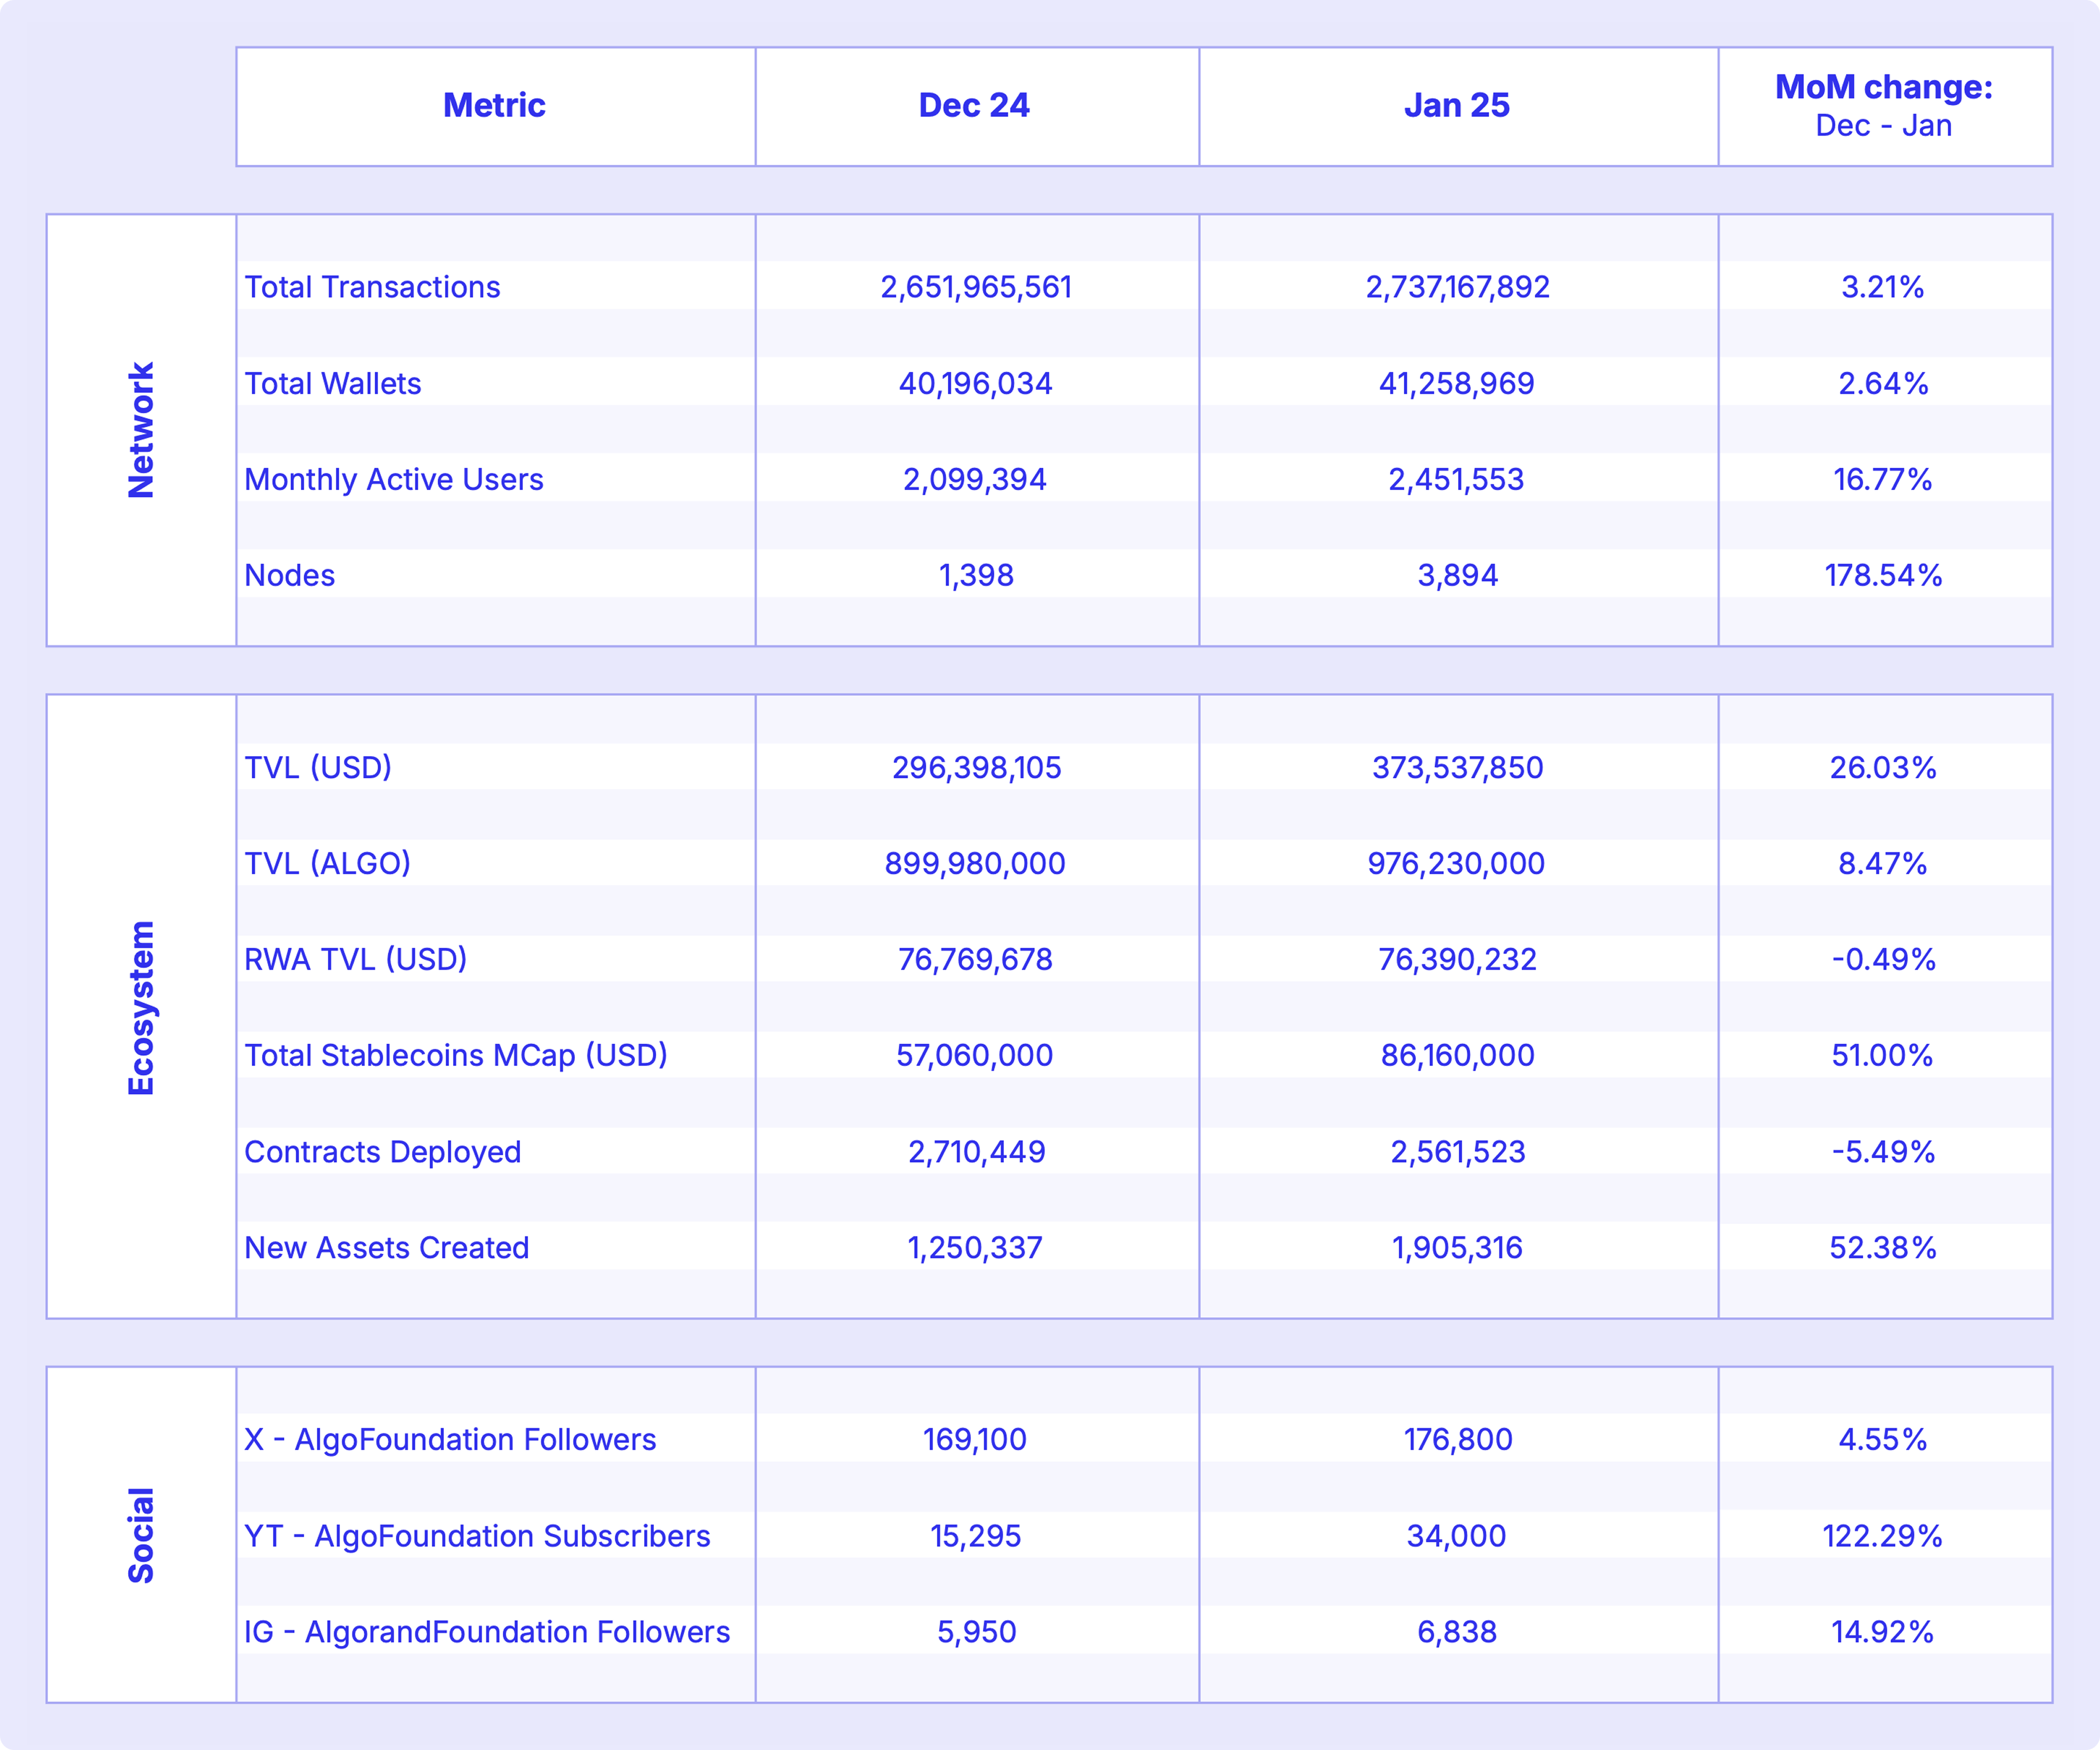Click the MoM change column header
This screenshot has height=1750, width=2100.
[1884, 105]
